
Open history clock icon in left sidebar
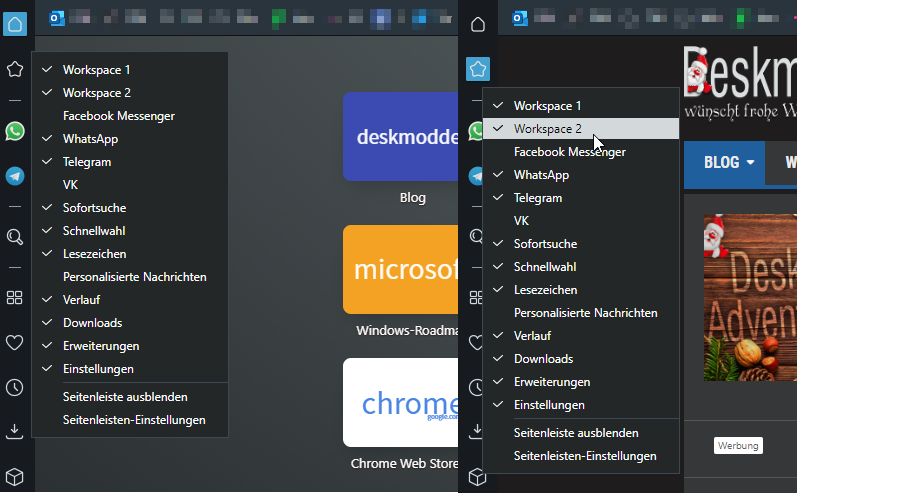coord(15,387)
